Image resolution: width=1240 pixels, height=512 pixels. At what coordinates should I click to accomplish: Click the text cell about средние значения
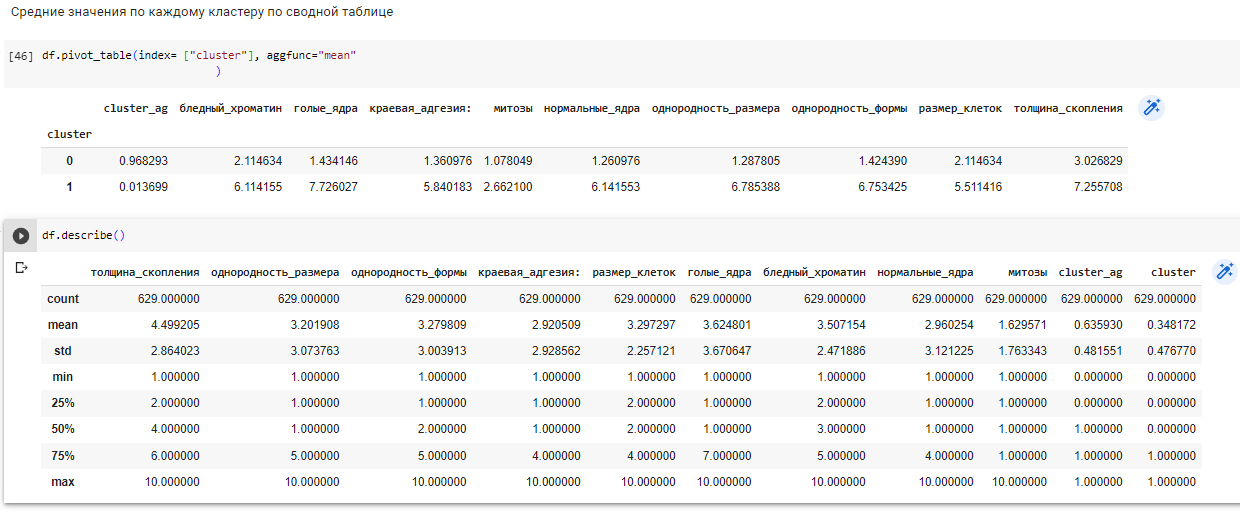click(201, 12)
